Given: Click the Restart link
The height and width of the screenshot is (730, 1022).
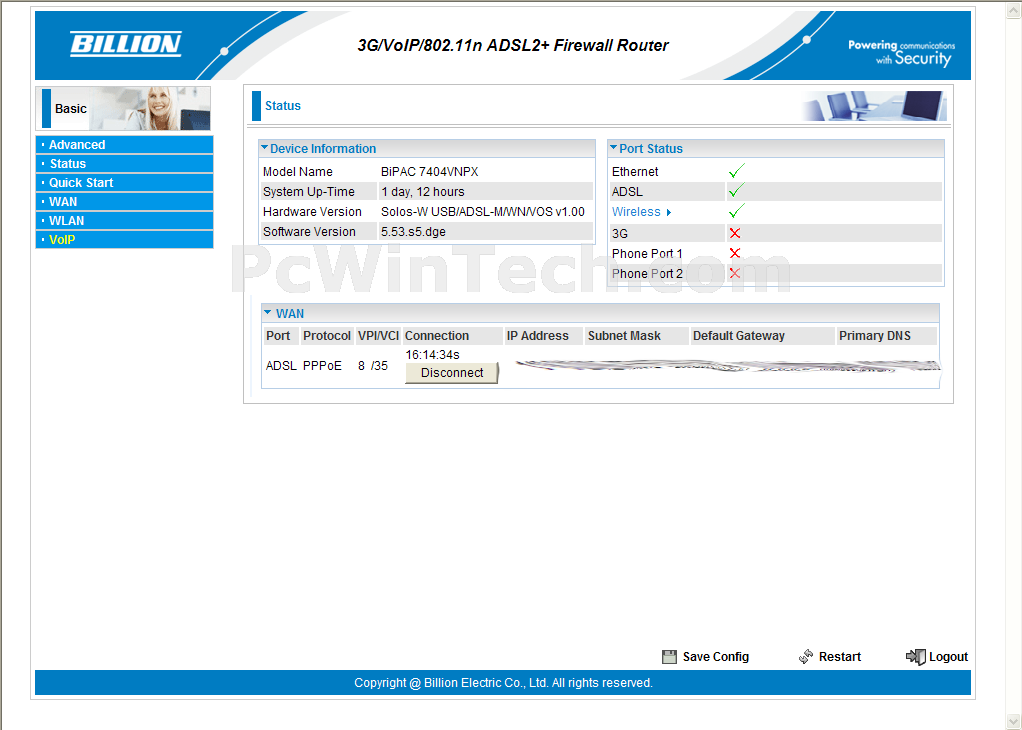Looking at the screenshot, I should 840,657.
